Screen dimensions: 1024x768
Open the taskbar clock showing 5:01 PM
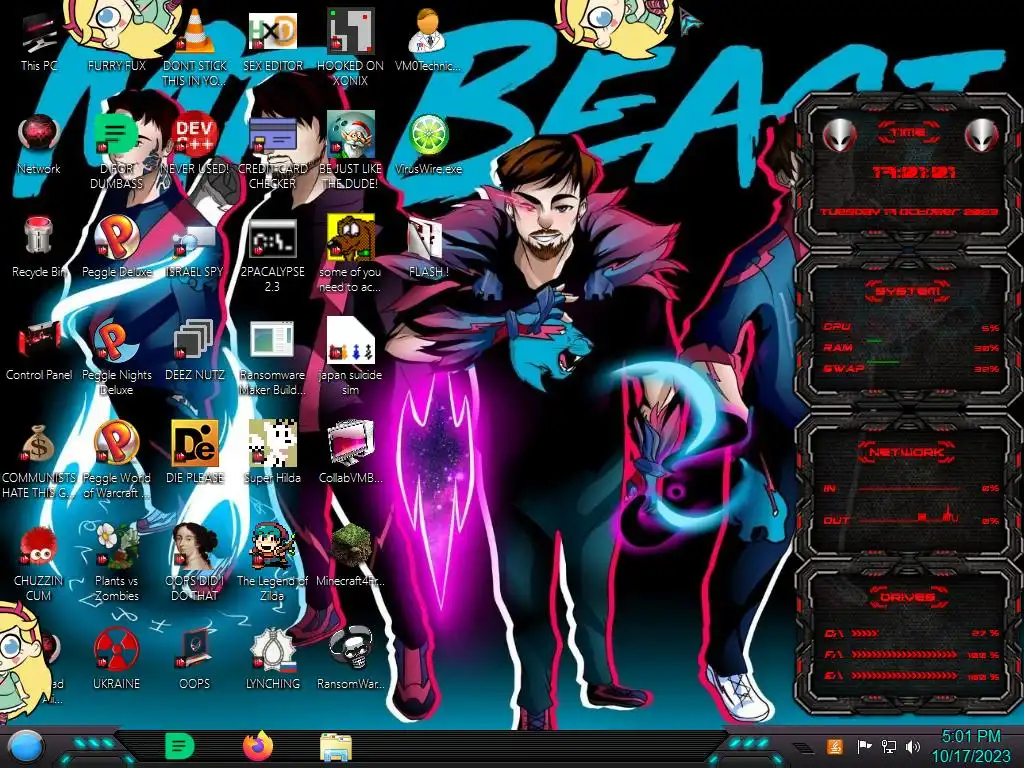(x=970, y=746)
